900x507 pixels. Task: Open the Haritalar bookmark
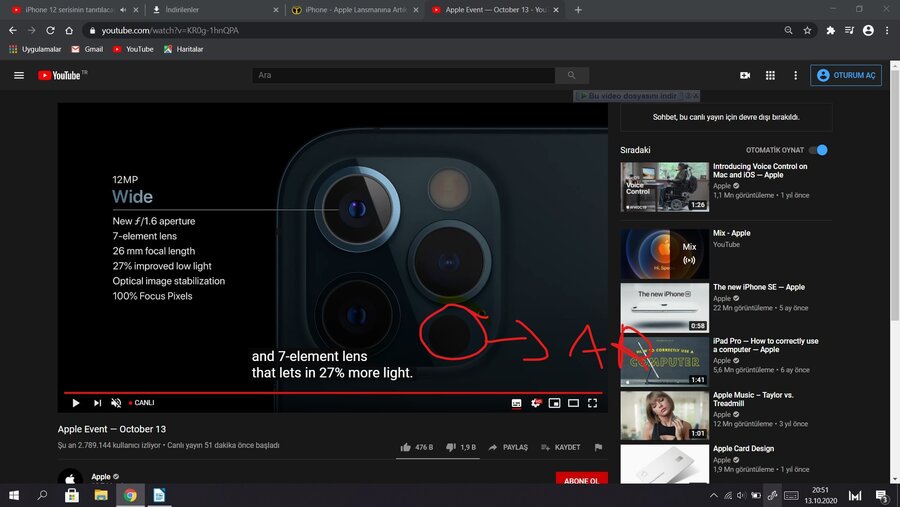[x=184, y=49]
